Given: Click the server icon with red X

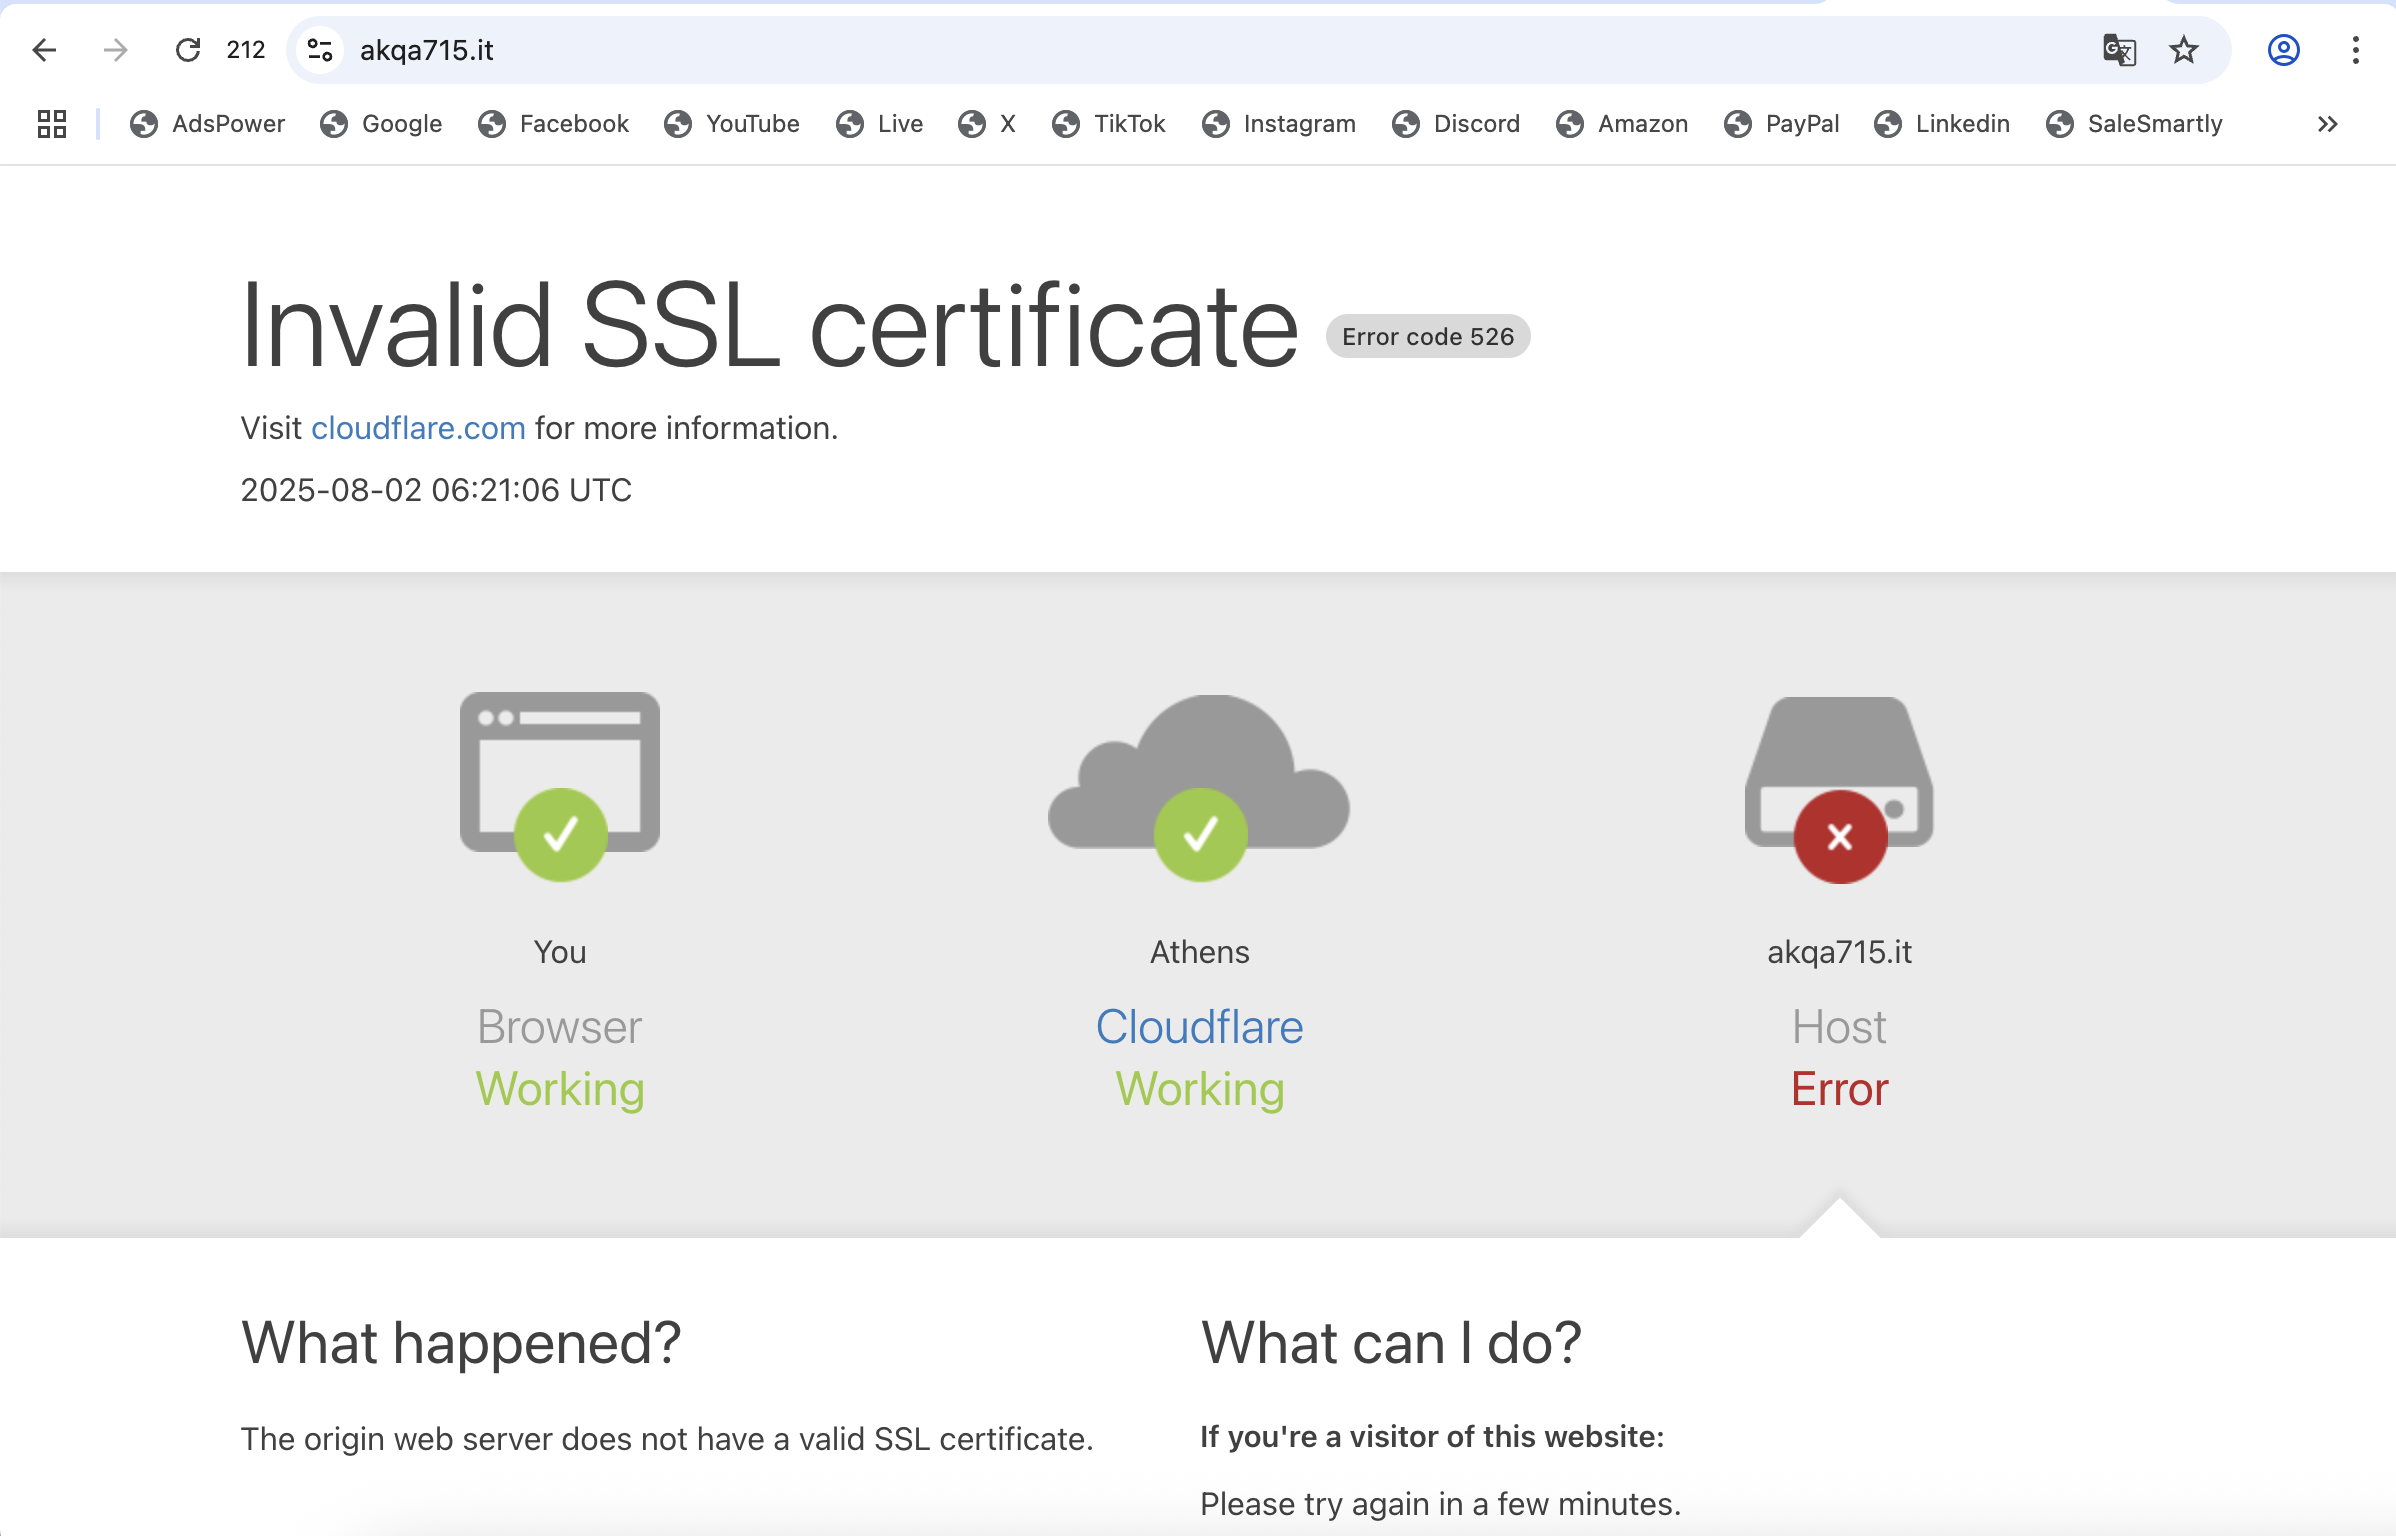Looking at the screenshot, I should (x=1839, y=790).
